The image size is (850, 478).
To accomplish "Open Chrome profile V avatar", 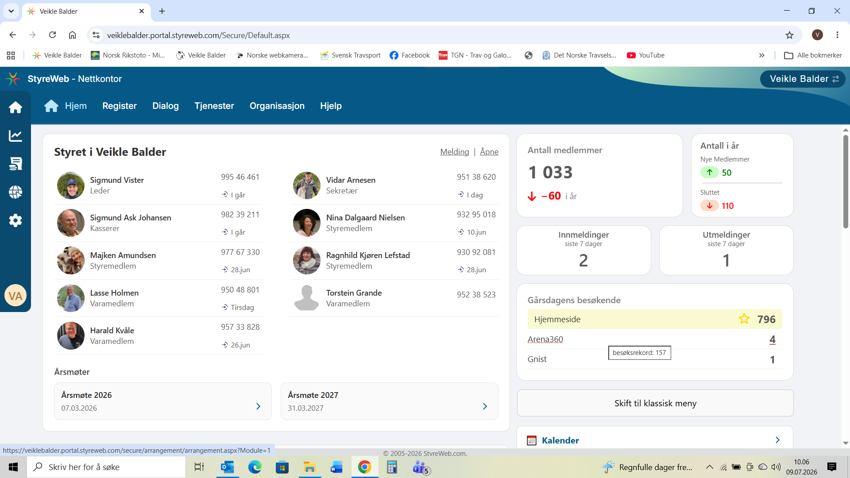I will 817,35.
